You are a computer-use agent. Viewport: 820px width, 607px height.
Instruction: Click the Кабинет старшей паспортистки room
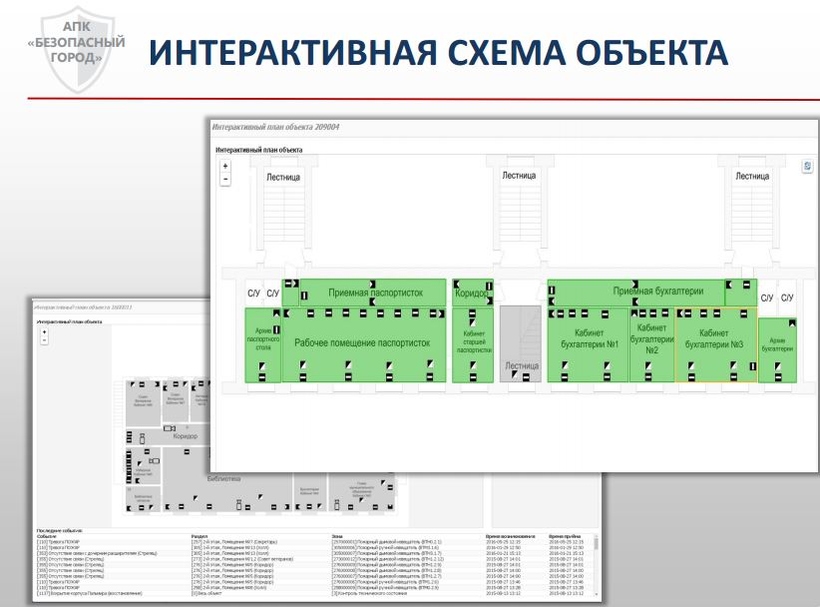coord(473,344)
